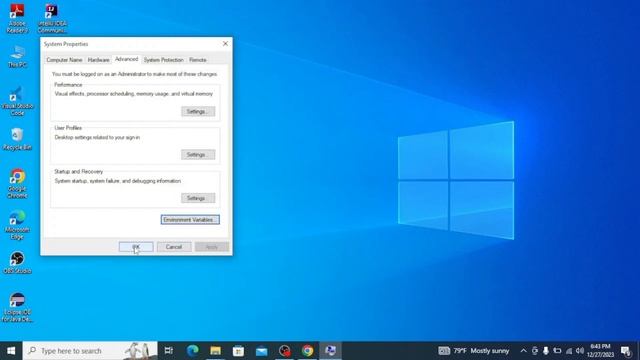The image size is (640, 360).
Task: Click the Type here to search box
Action: [x=90, y=351]
